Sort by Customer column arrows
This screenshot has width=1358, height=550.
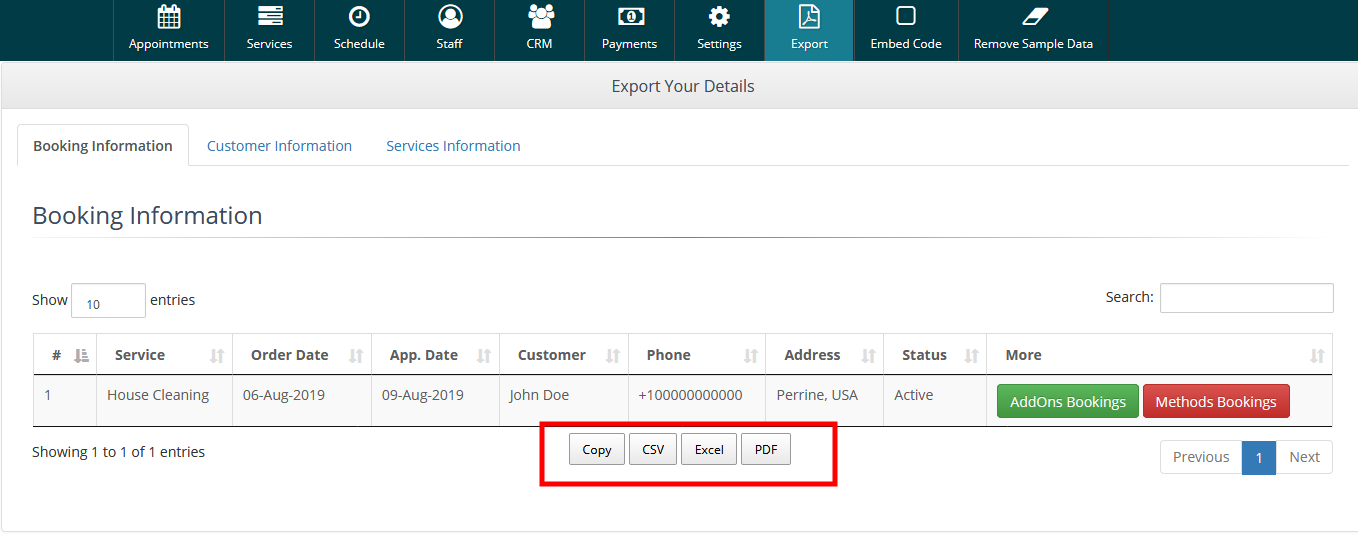(613, 356)
